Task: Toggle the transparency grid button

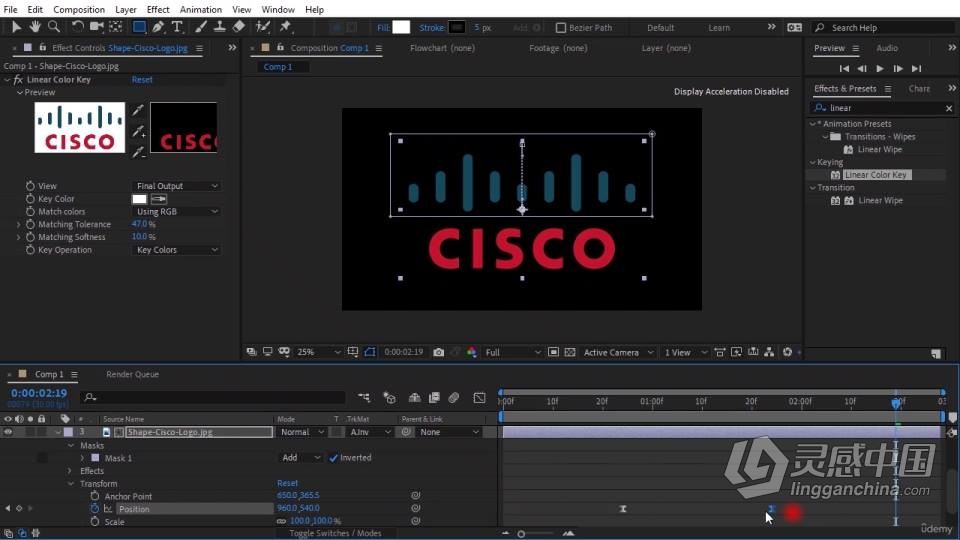Action: (x=570, y=352)
